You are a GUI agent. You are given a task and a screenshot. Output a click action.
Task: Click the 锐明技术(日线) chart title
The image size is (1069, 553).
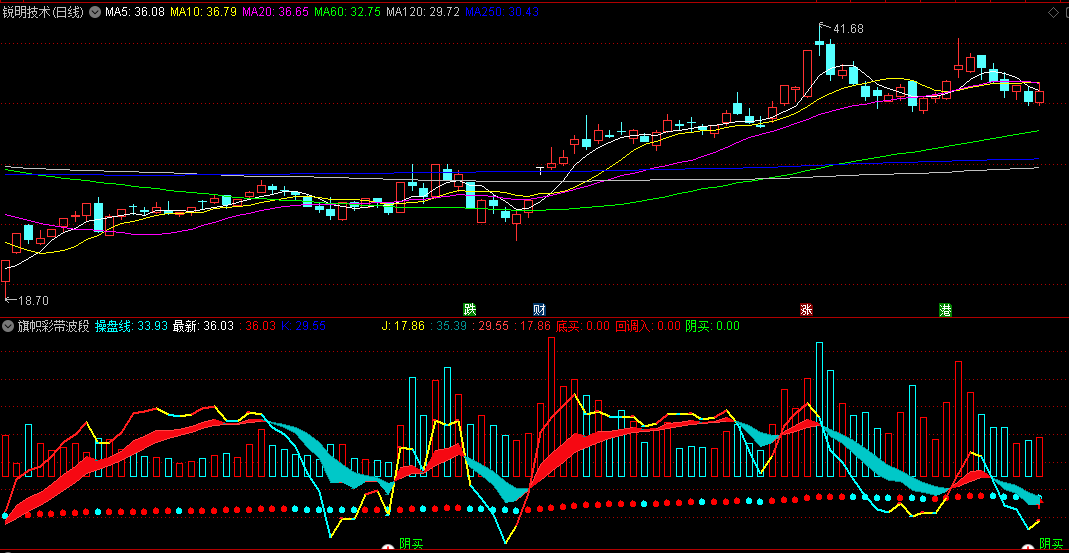43,12
